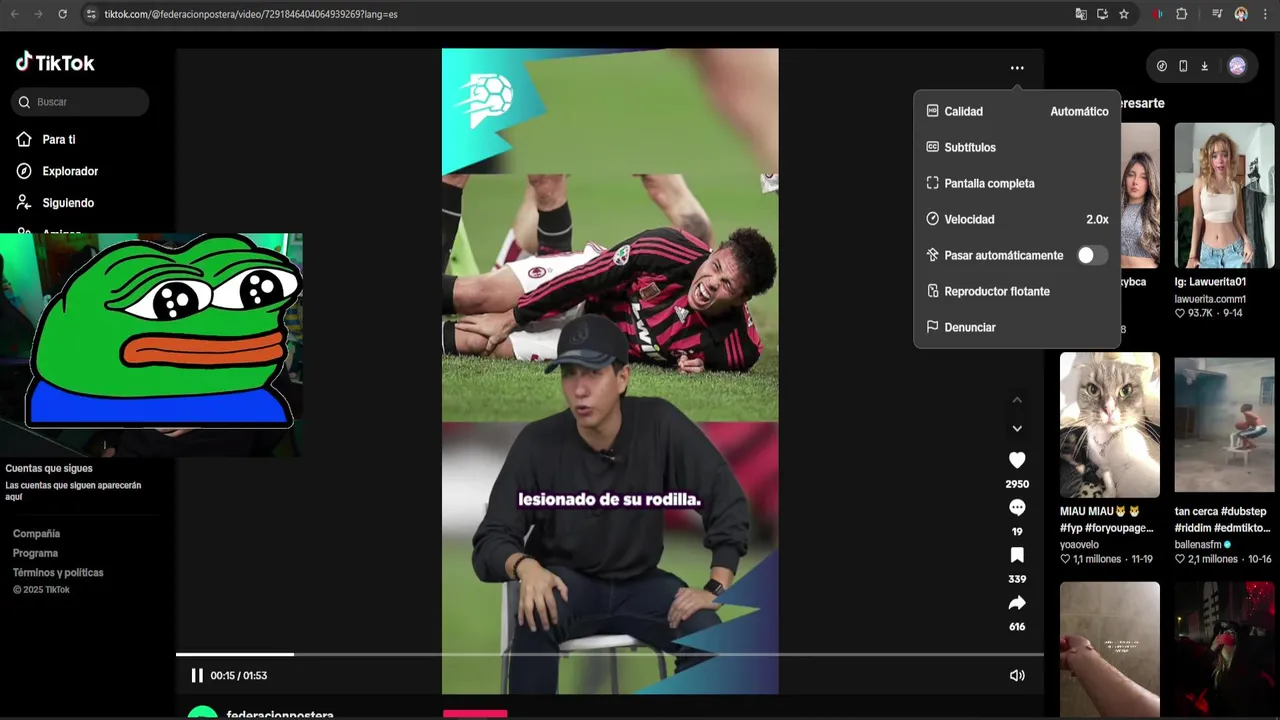The image size is (1280, 720).
Task: Open the three-dots video options menu
Action: tap(1017, 68)
